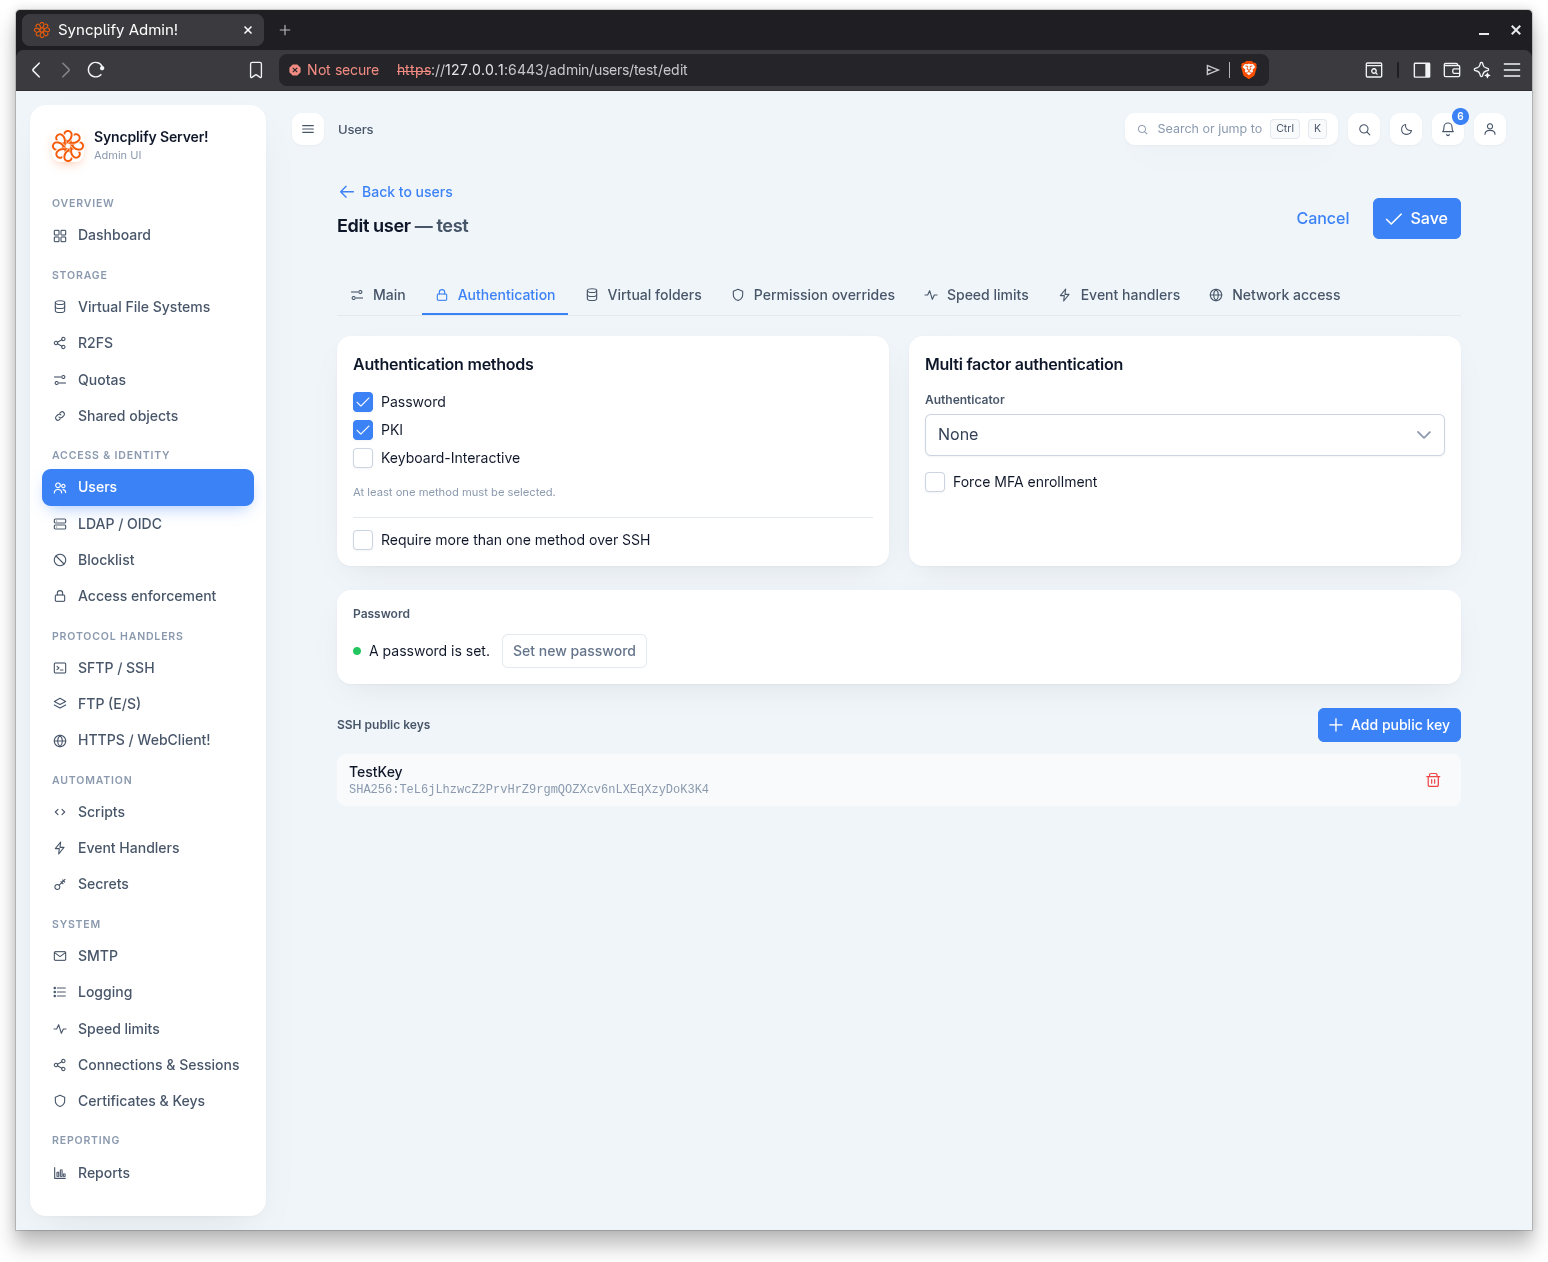Open Connections & Sessions page
This screenshot has width=1548, height=1262.
pyautogui.click(x=148, y=1065)
